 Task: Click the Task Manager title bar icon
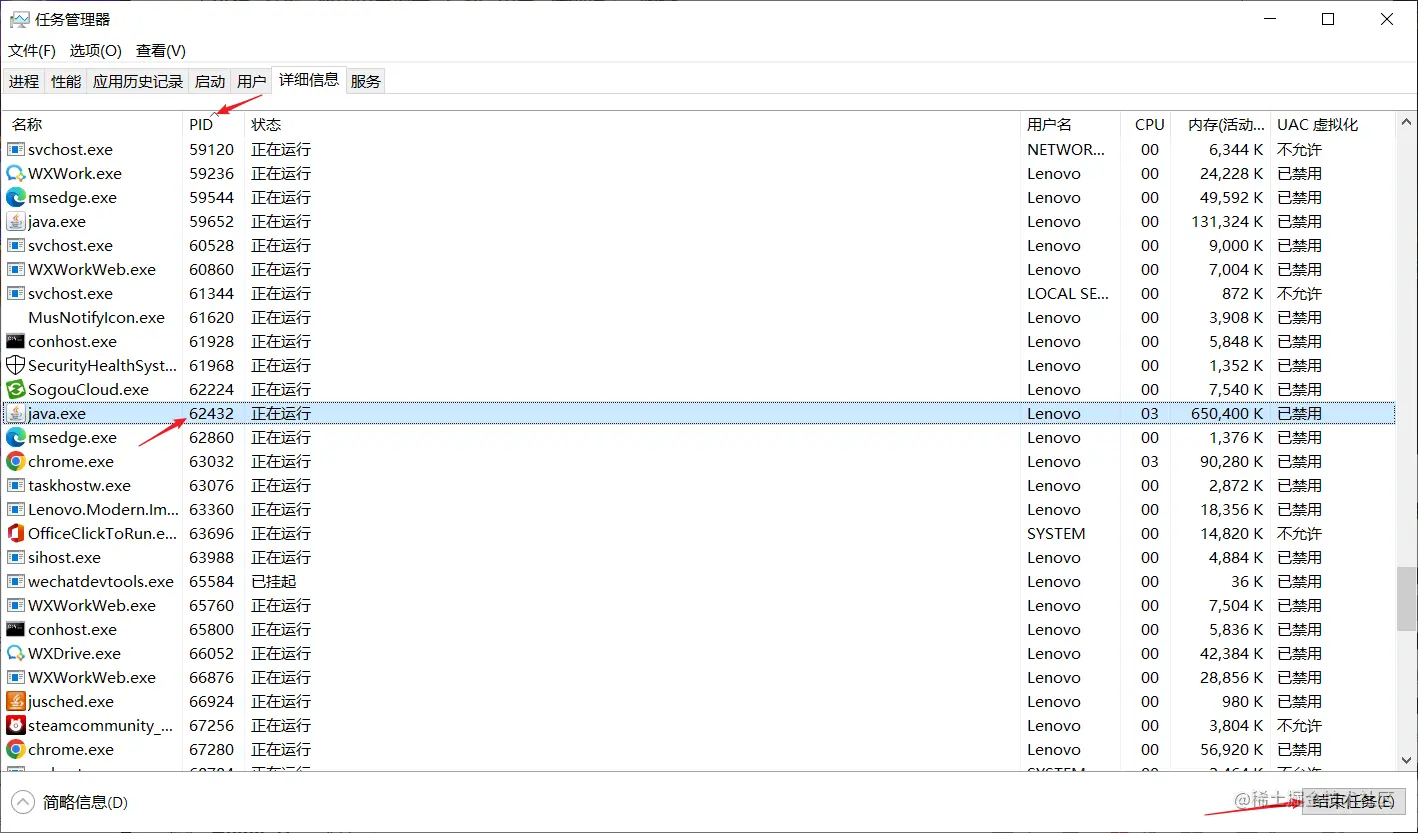(19, 19)
